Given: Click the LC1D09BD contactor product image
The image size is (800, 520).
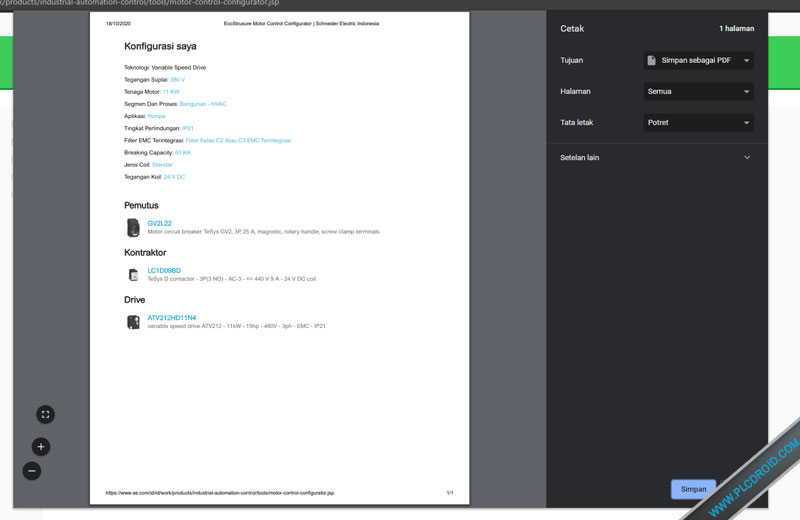Looking at the screenshot, I should (133, 275).
